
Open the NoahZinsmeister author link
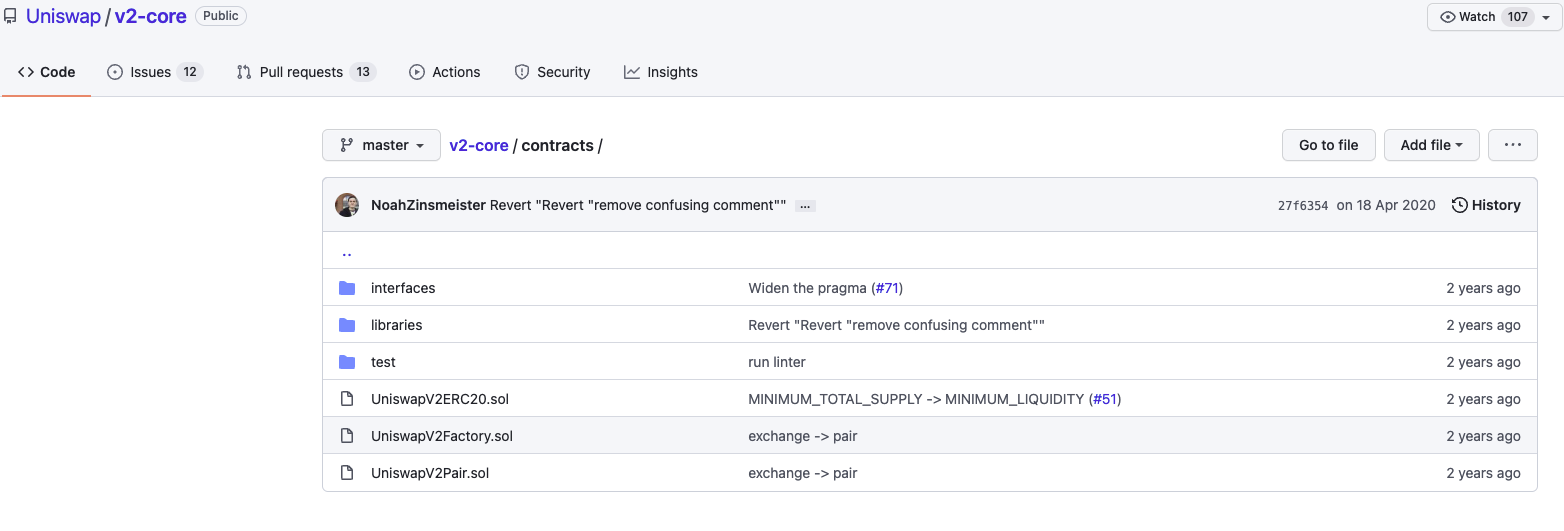428,205
